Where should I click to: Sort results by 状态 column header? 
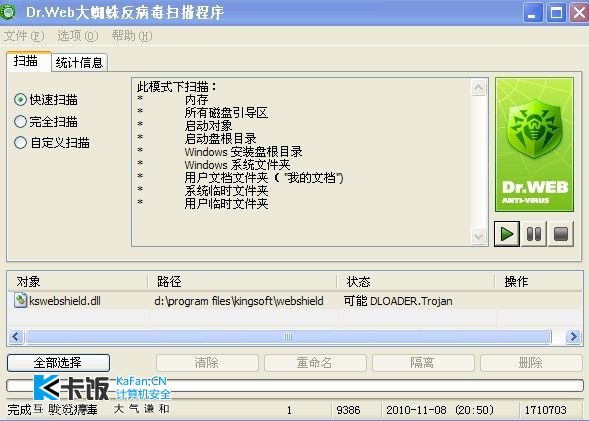coord(416,281)
